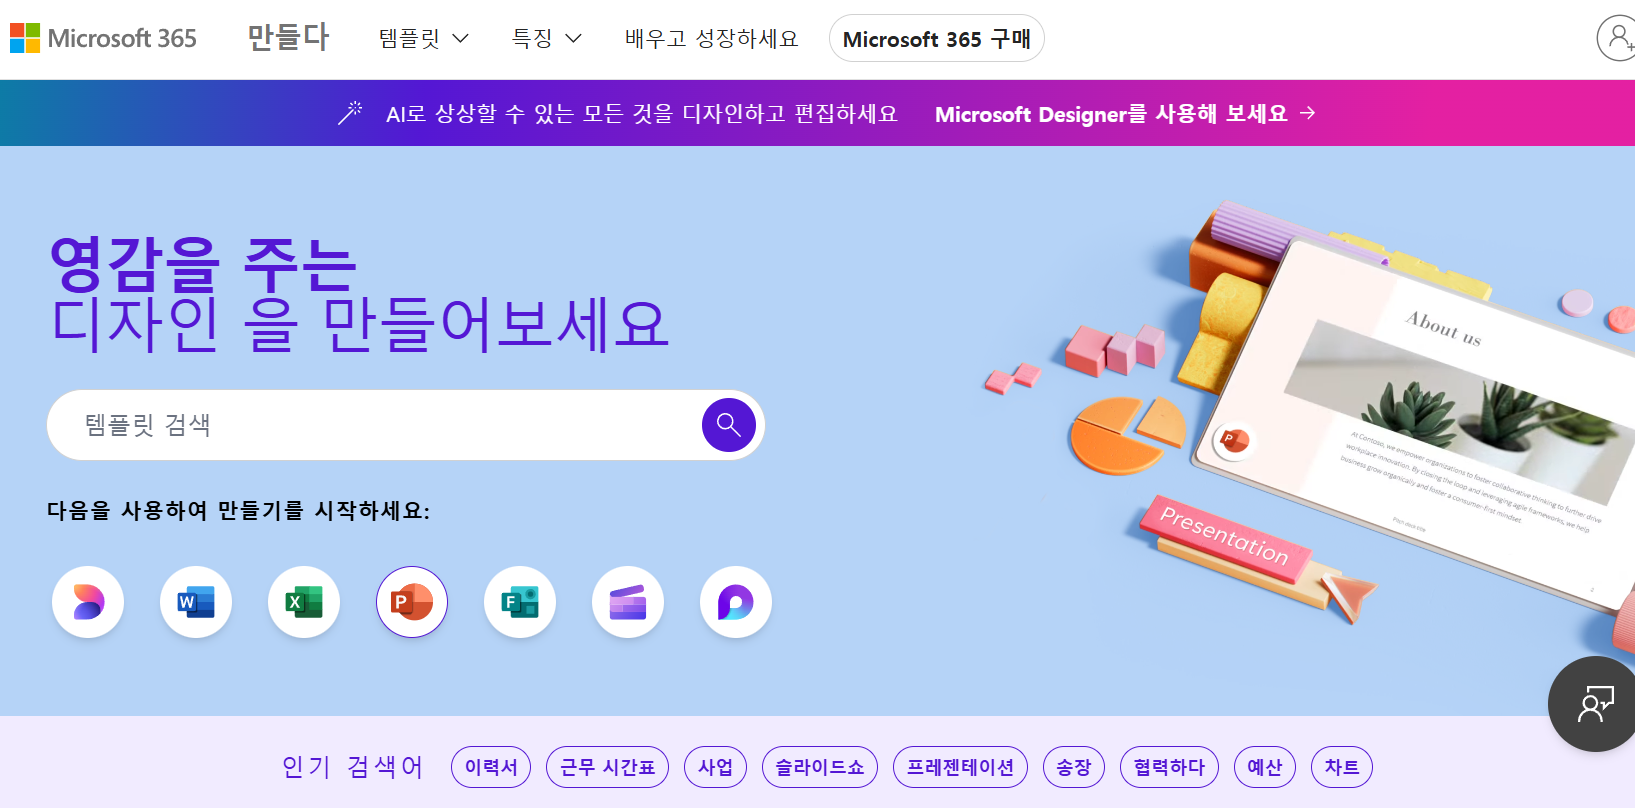Click the magic wand icon in banner
1635x808 pixels.
[350, 113]
